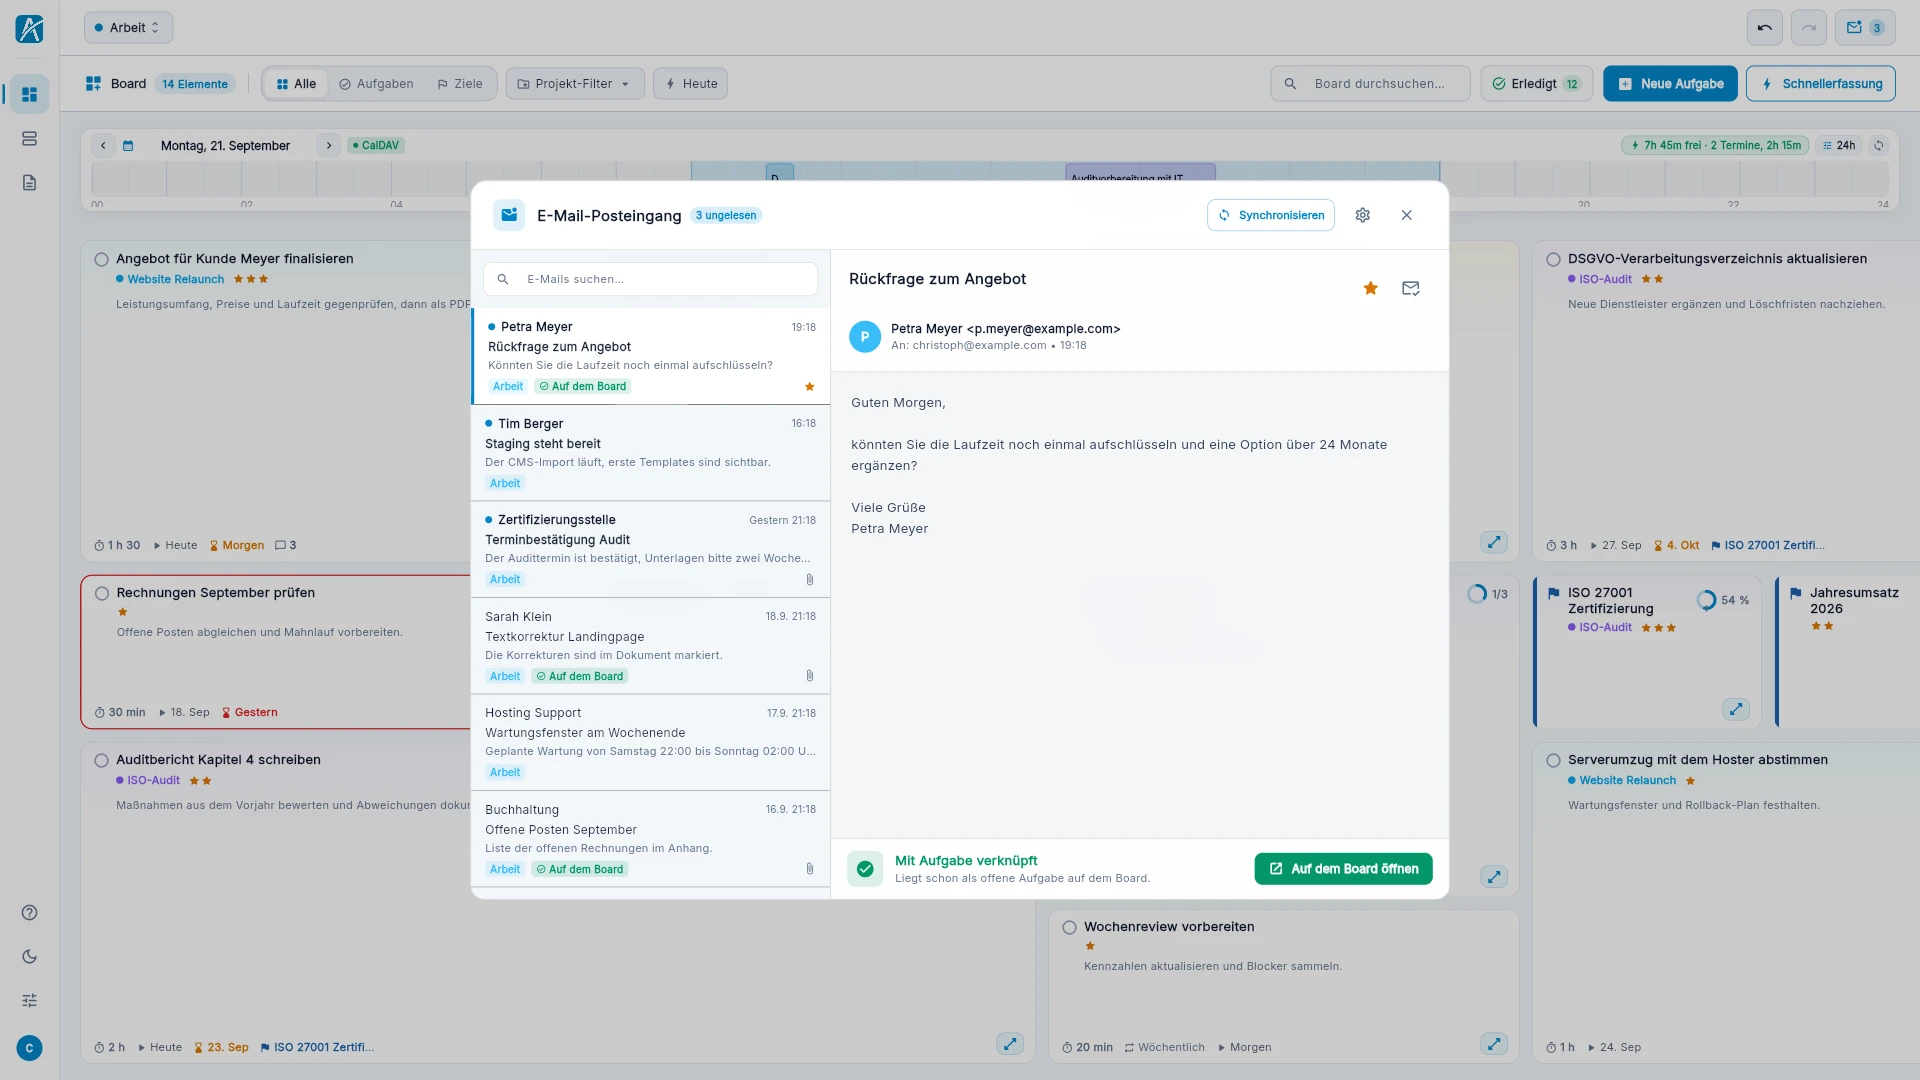Check off Angebot für Kunde Meyer finalisieren

click(x=101, y=259)
